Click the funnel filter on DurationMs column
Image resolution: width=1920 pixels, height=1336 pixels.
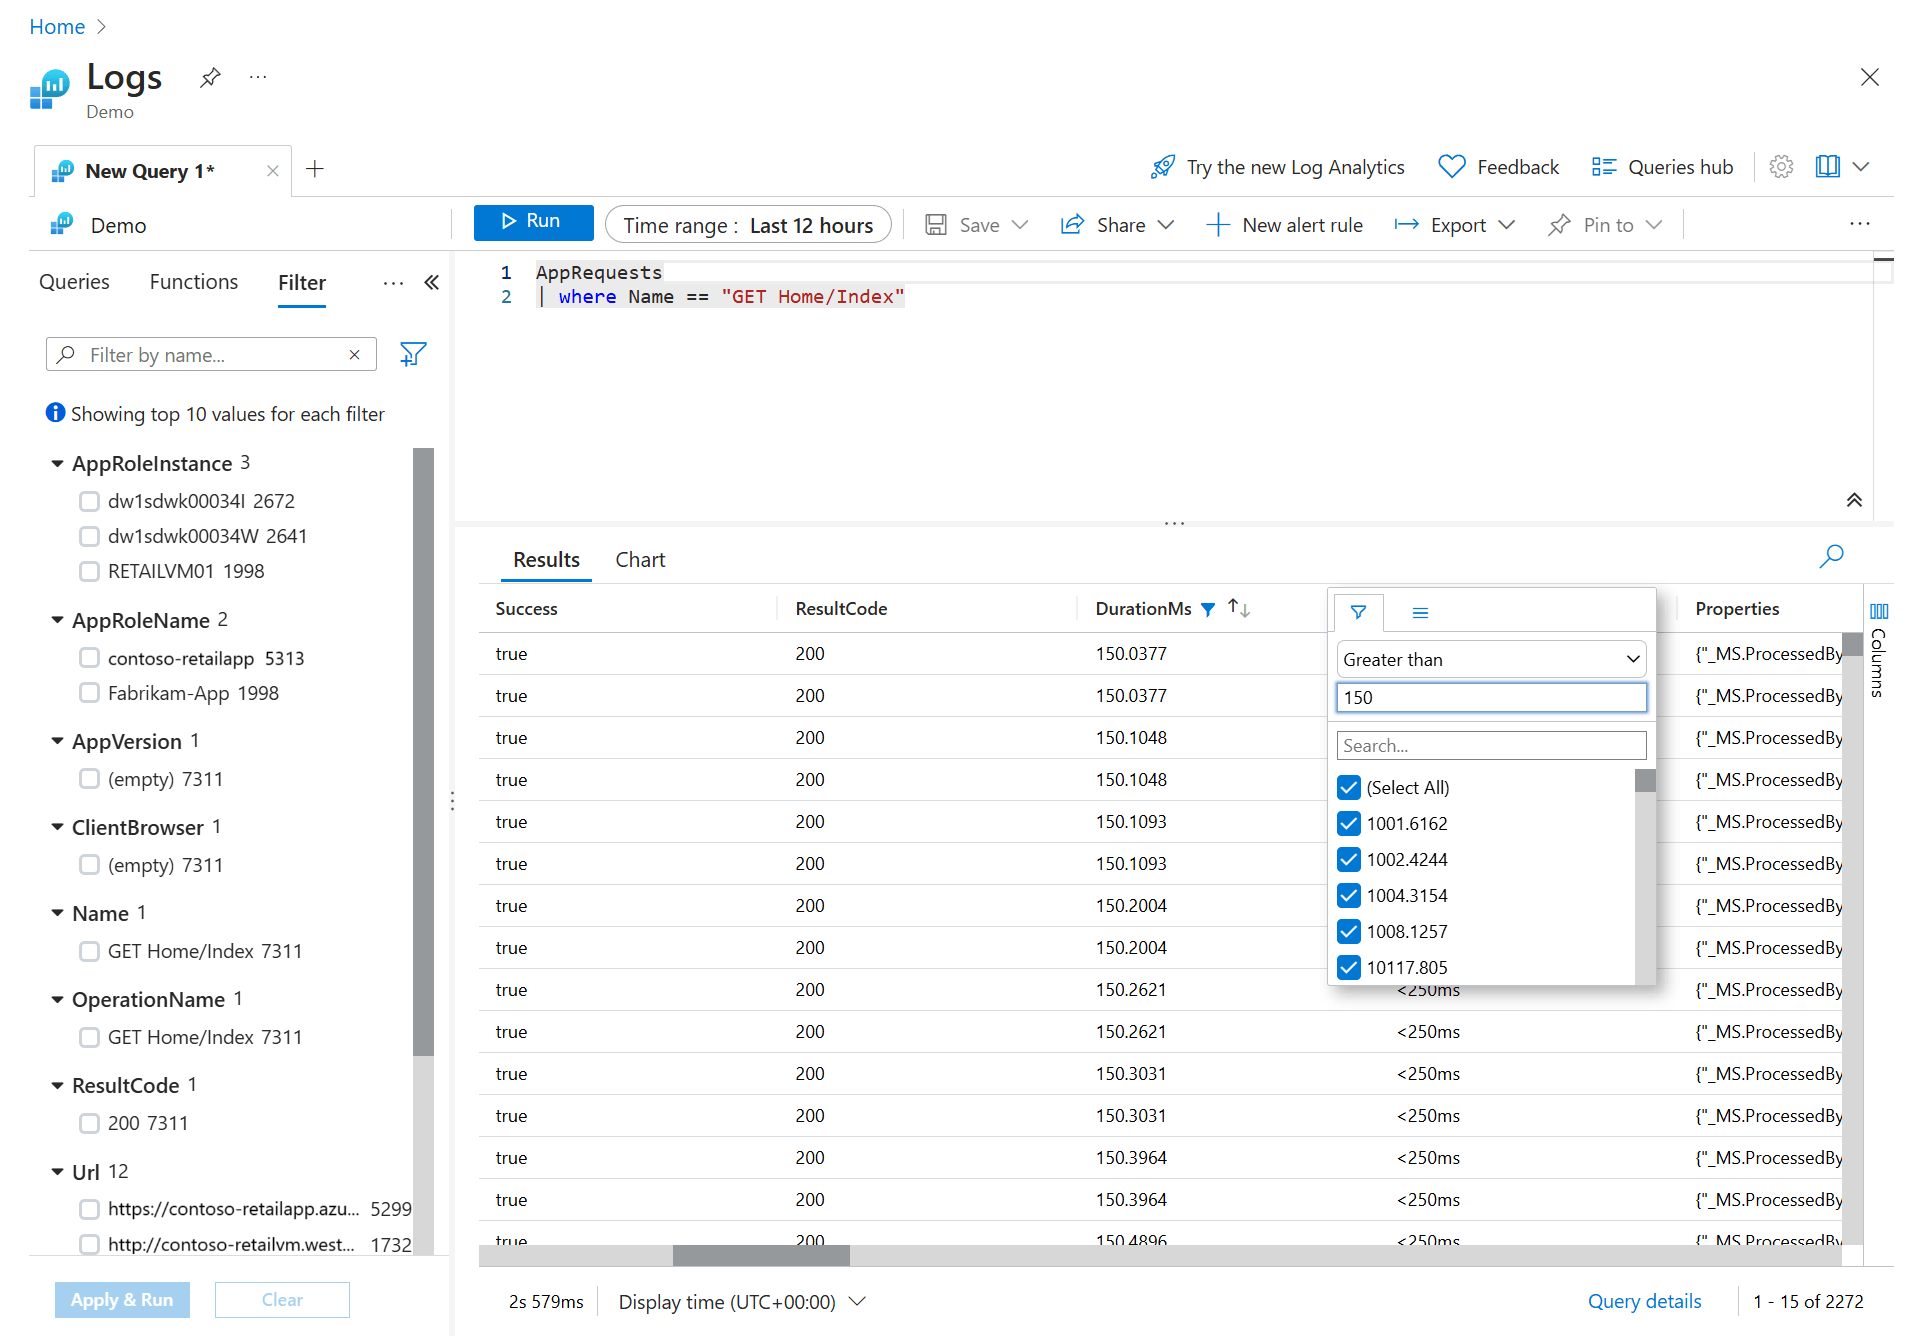coord(1208,609)
